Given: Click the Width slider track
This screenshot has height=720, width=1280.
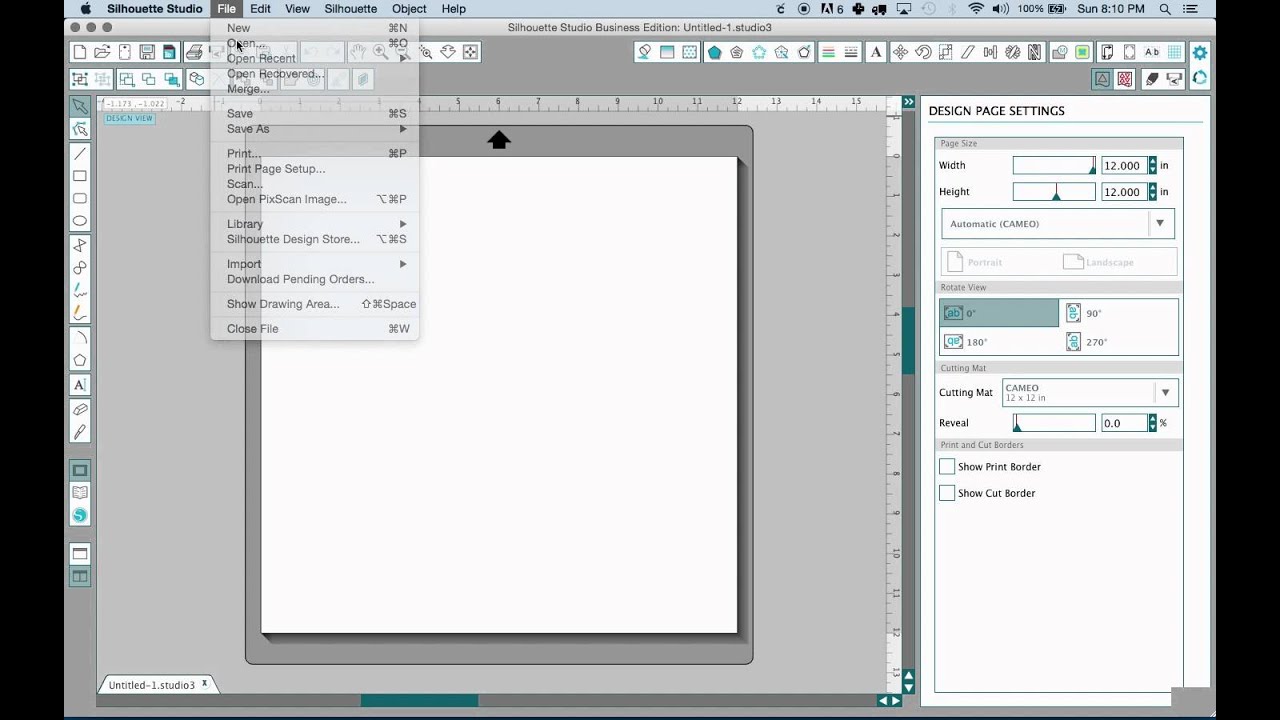Looking at the screenshot, I should point(1054,166).
